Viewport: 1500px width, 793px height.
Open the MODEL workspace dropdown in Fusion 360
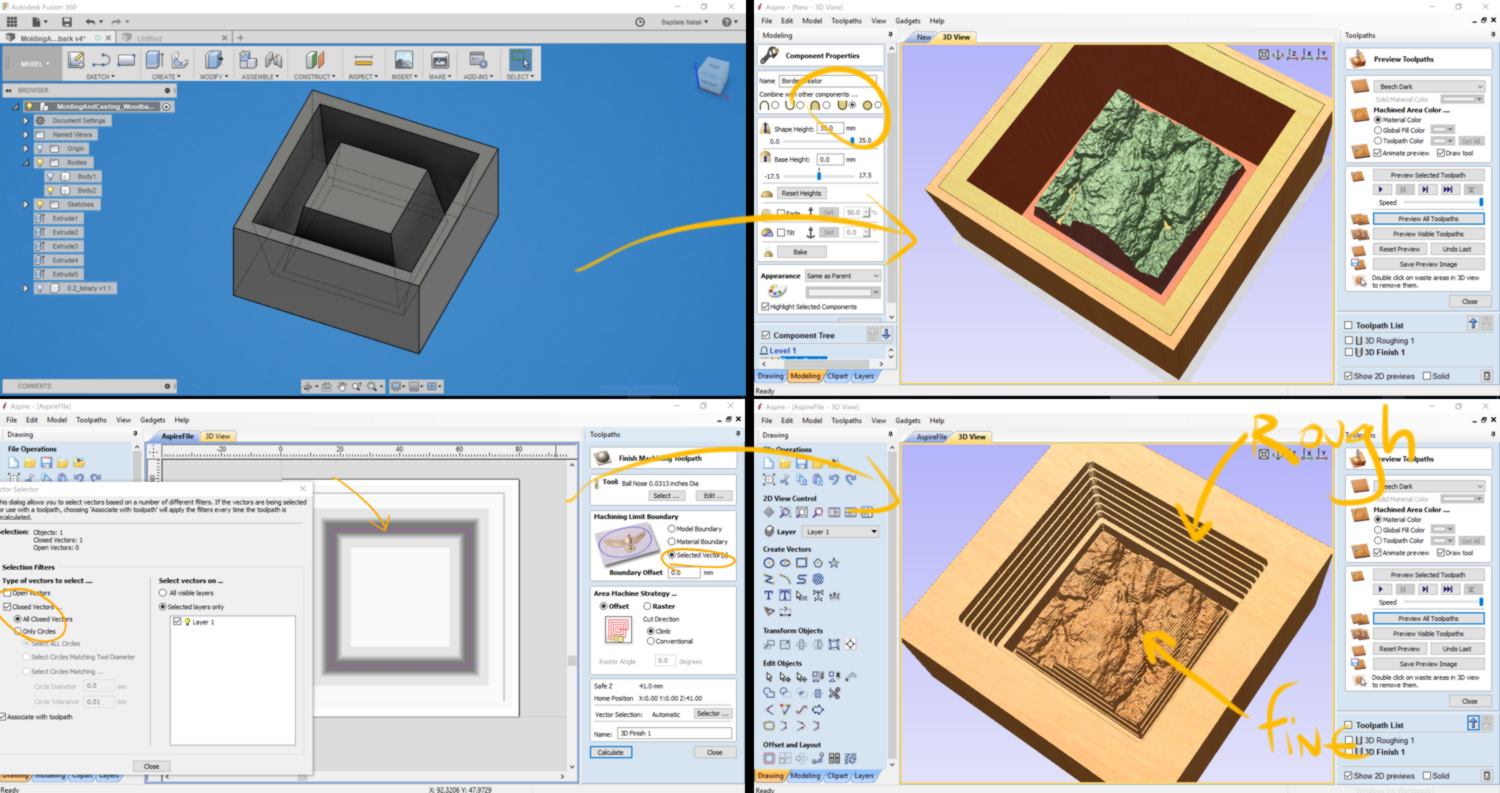pos(32,63)
